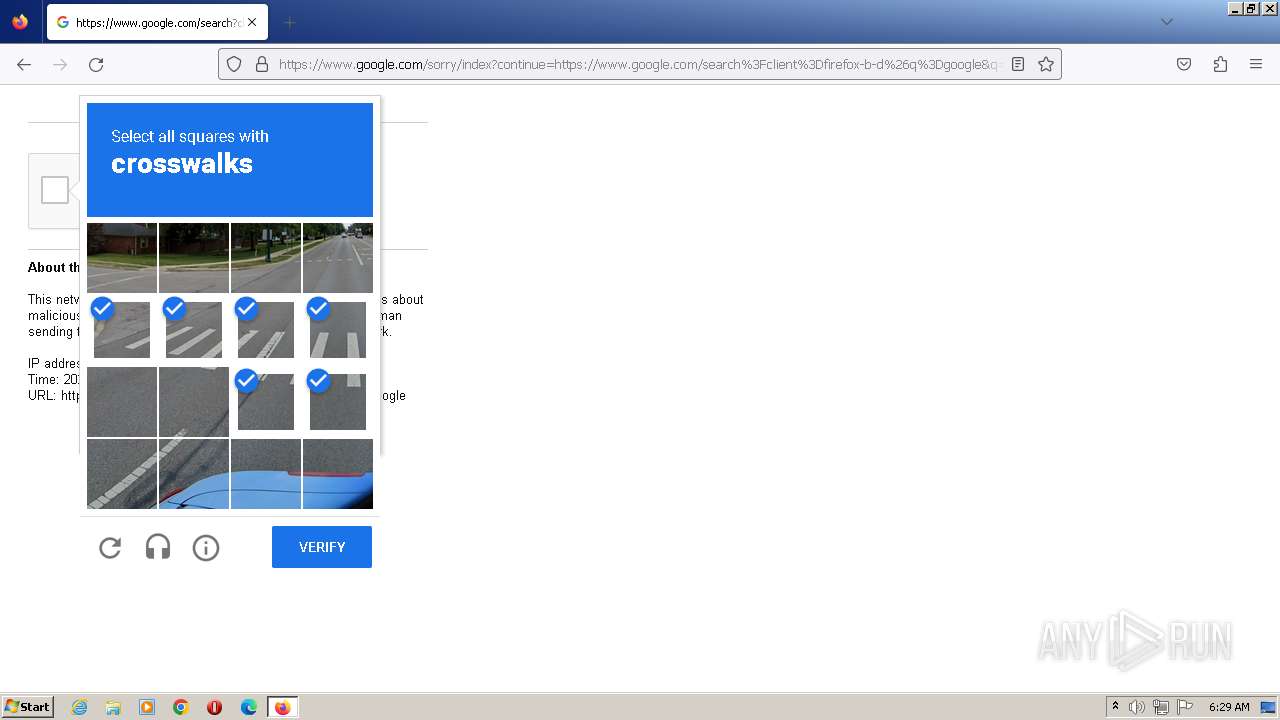
Task: Deselect second-row second crosswalk tile
Action: click(x=194, y=330)
